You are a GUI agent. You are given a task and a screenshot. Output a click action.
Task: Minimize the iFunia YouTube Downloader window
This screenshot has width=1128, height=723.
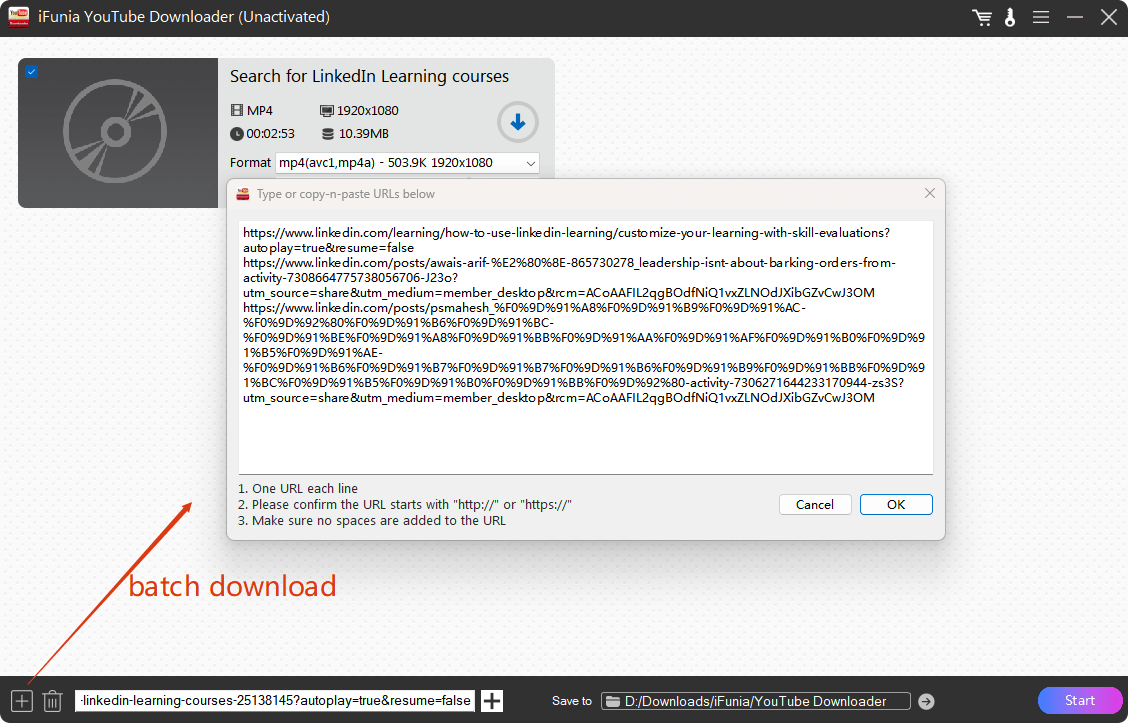pos(1075,17)
